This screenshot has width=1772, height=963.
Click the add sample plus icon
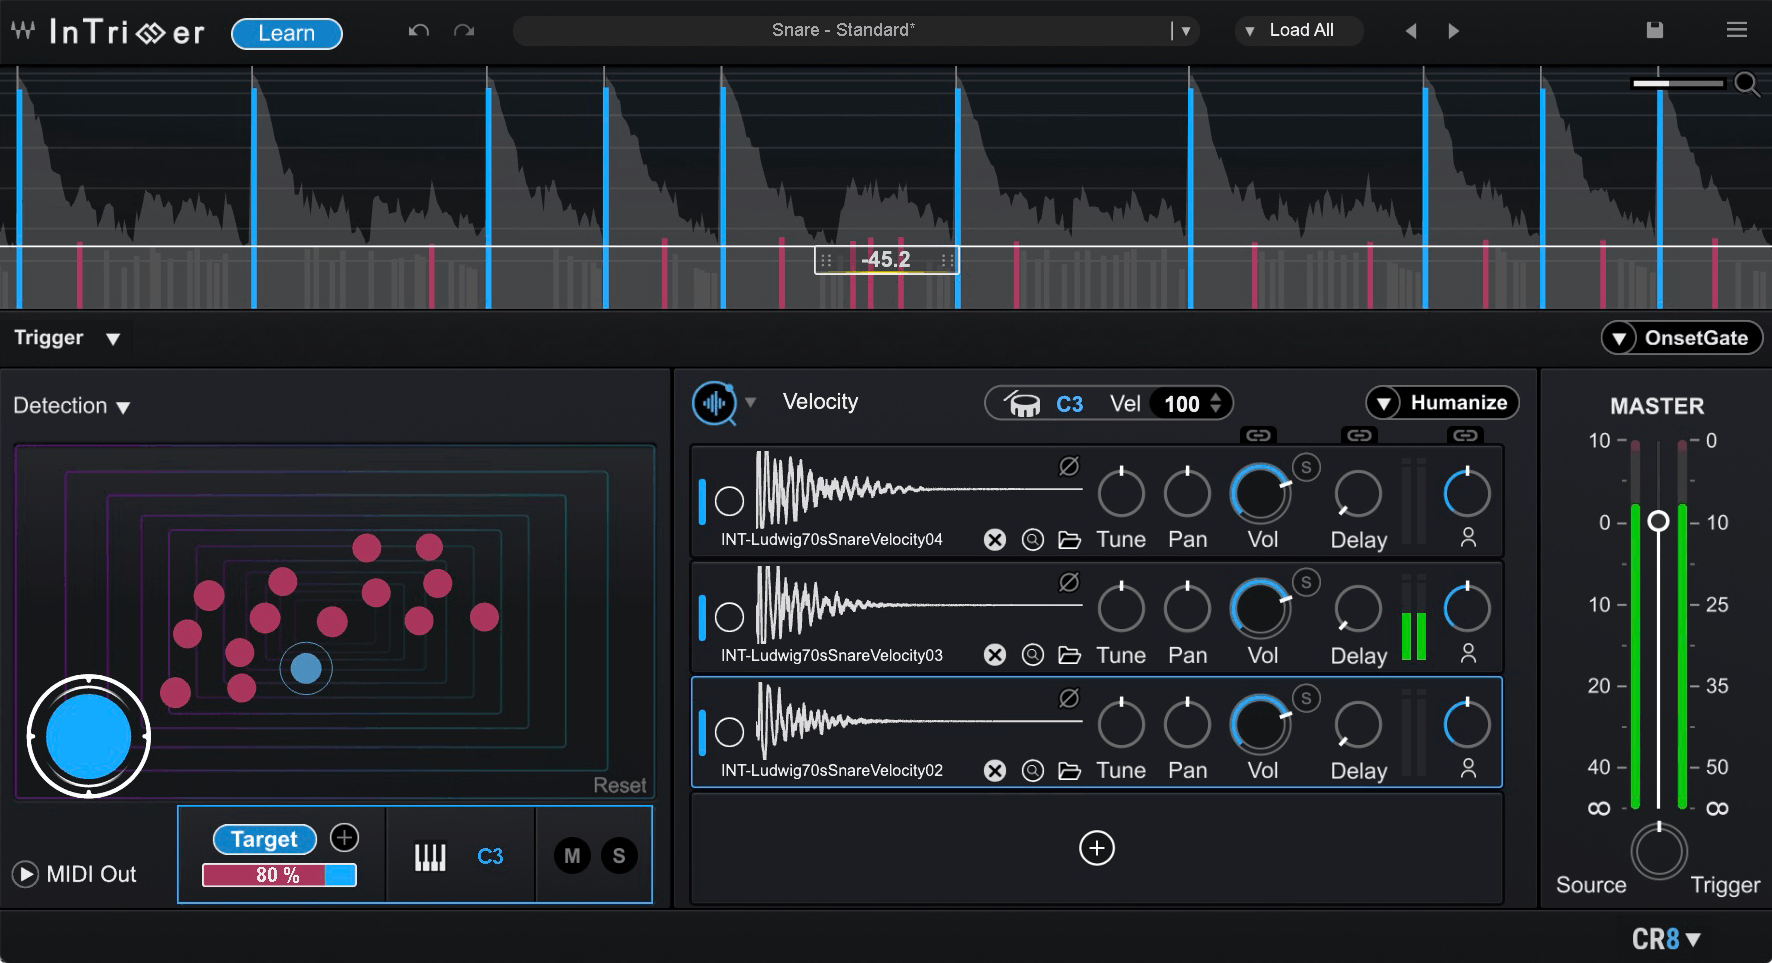pos(1096,848)
